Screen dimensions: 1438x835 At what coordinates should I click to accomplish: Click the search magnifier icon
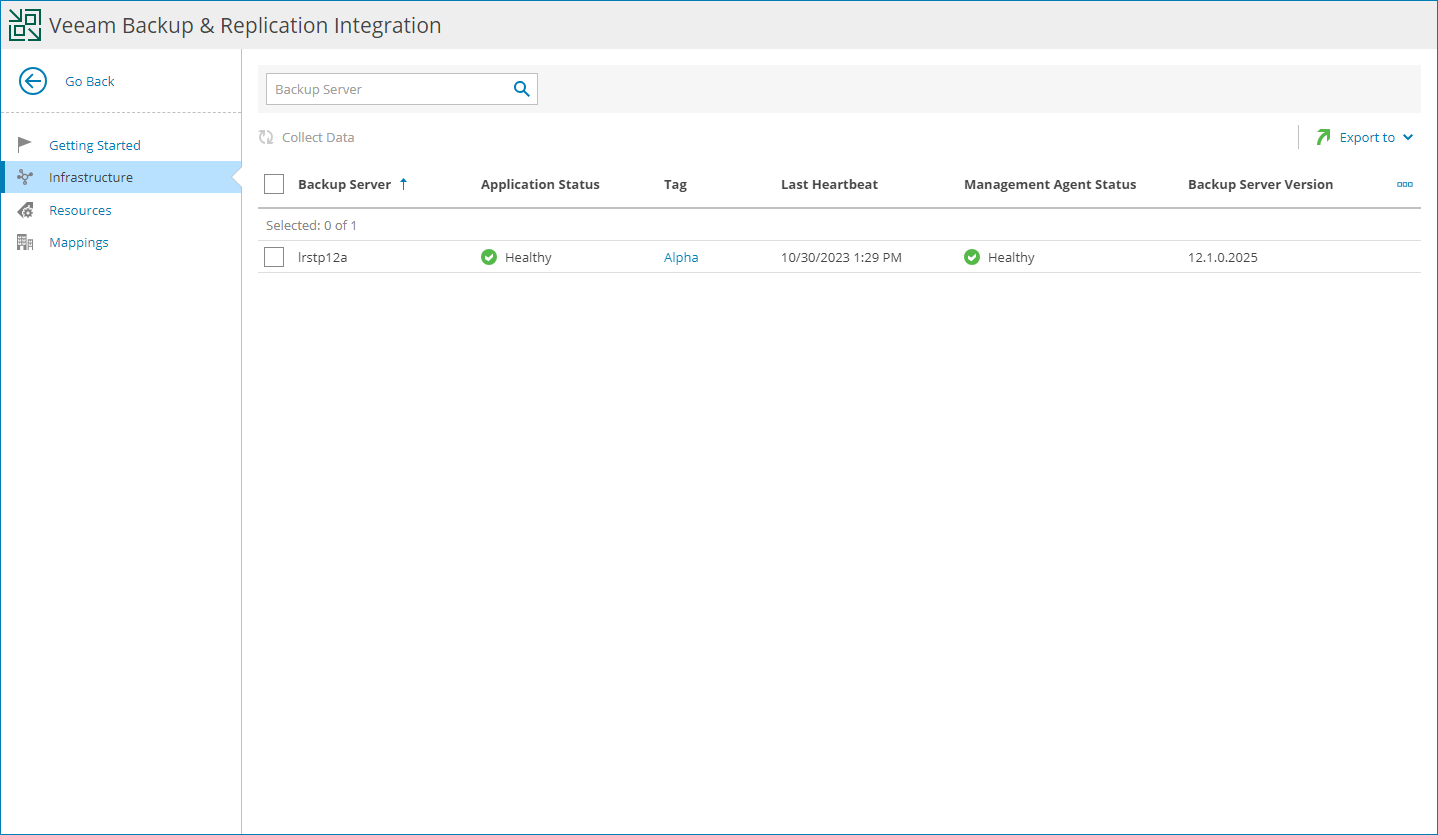tap(521, 89)
